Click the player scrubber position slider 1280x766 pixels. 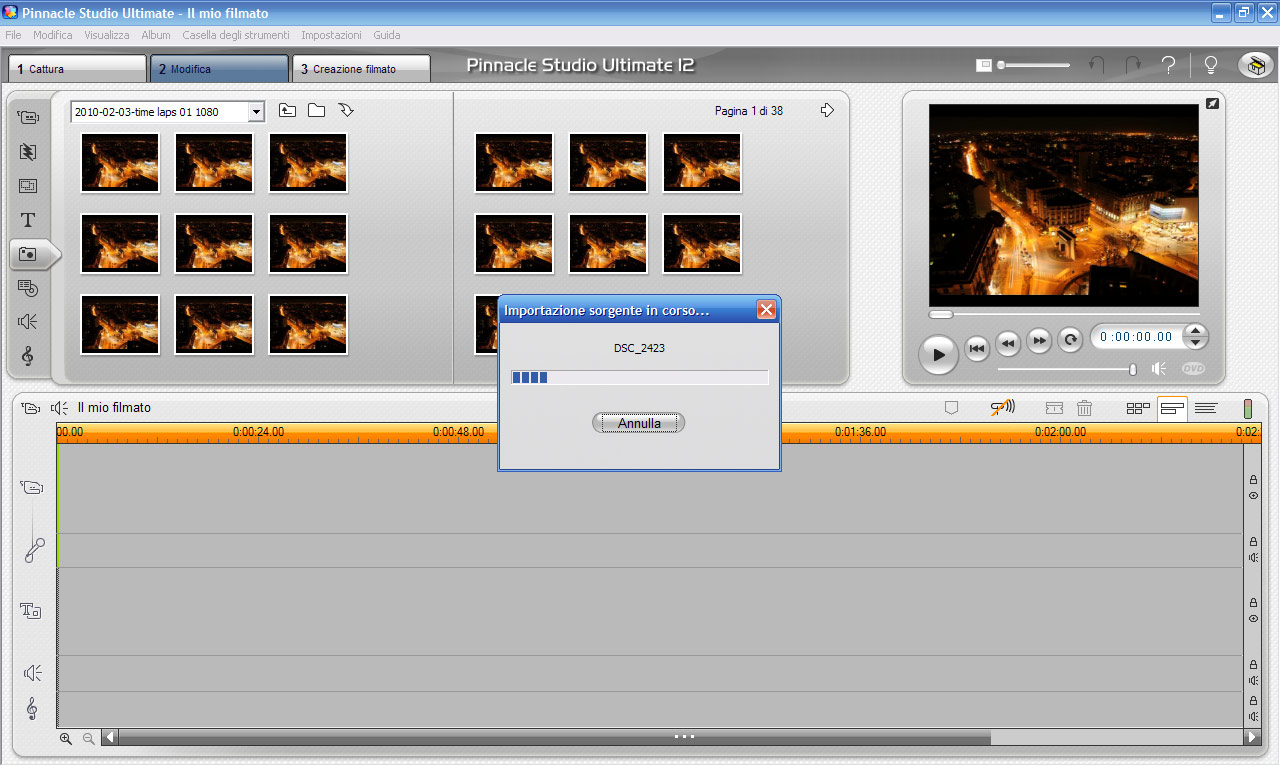pos(941,314)
